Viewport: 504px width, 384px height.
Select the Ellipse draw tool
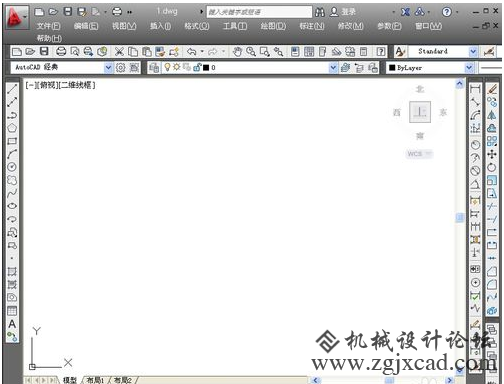(x=12, y=206)
